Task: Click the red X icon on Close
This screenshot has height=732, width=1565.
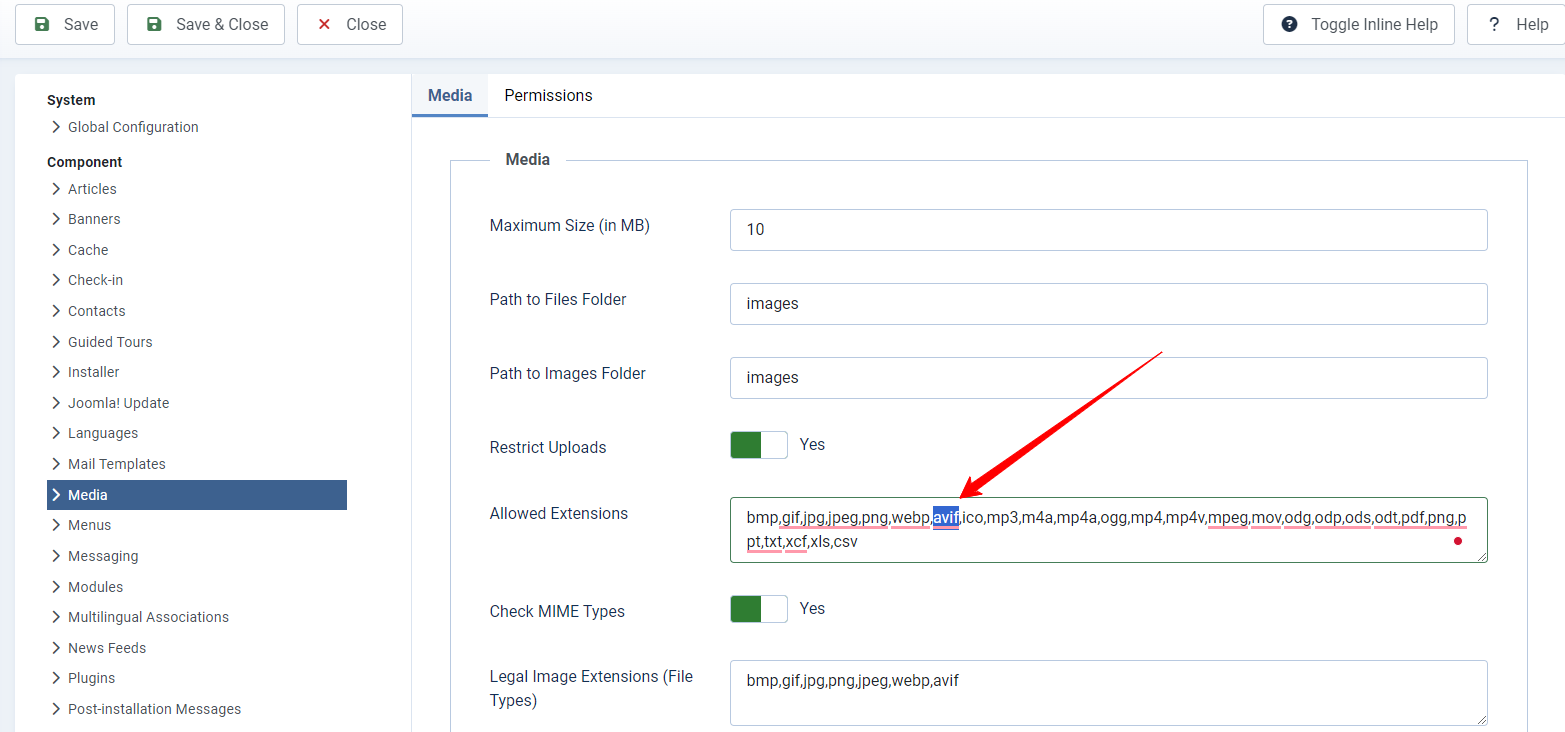Action: (x=324, y=25)
